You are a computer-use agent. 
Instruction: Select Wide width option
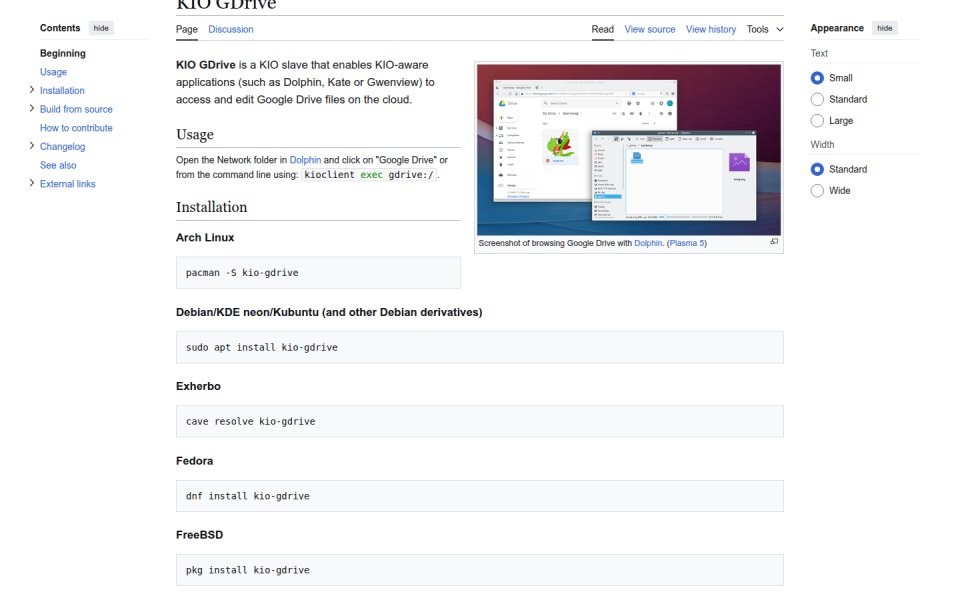click(817, 190)
